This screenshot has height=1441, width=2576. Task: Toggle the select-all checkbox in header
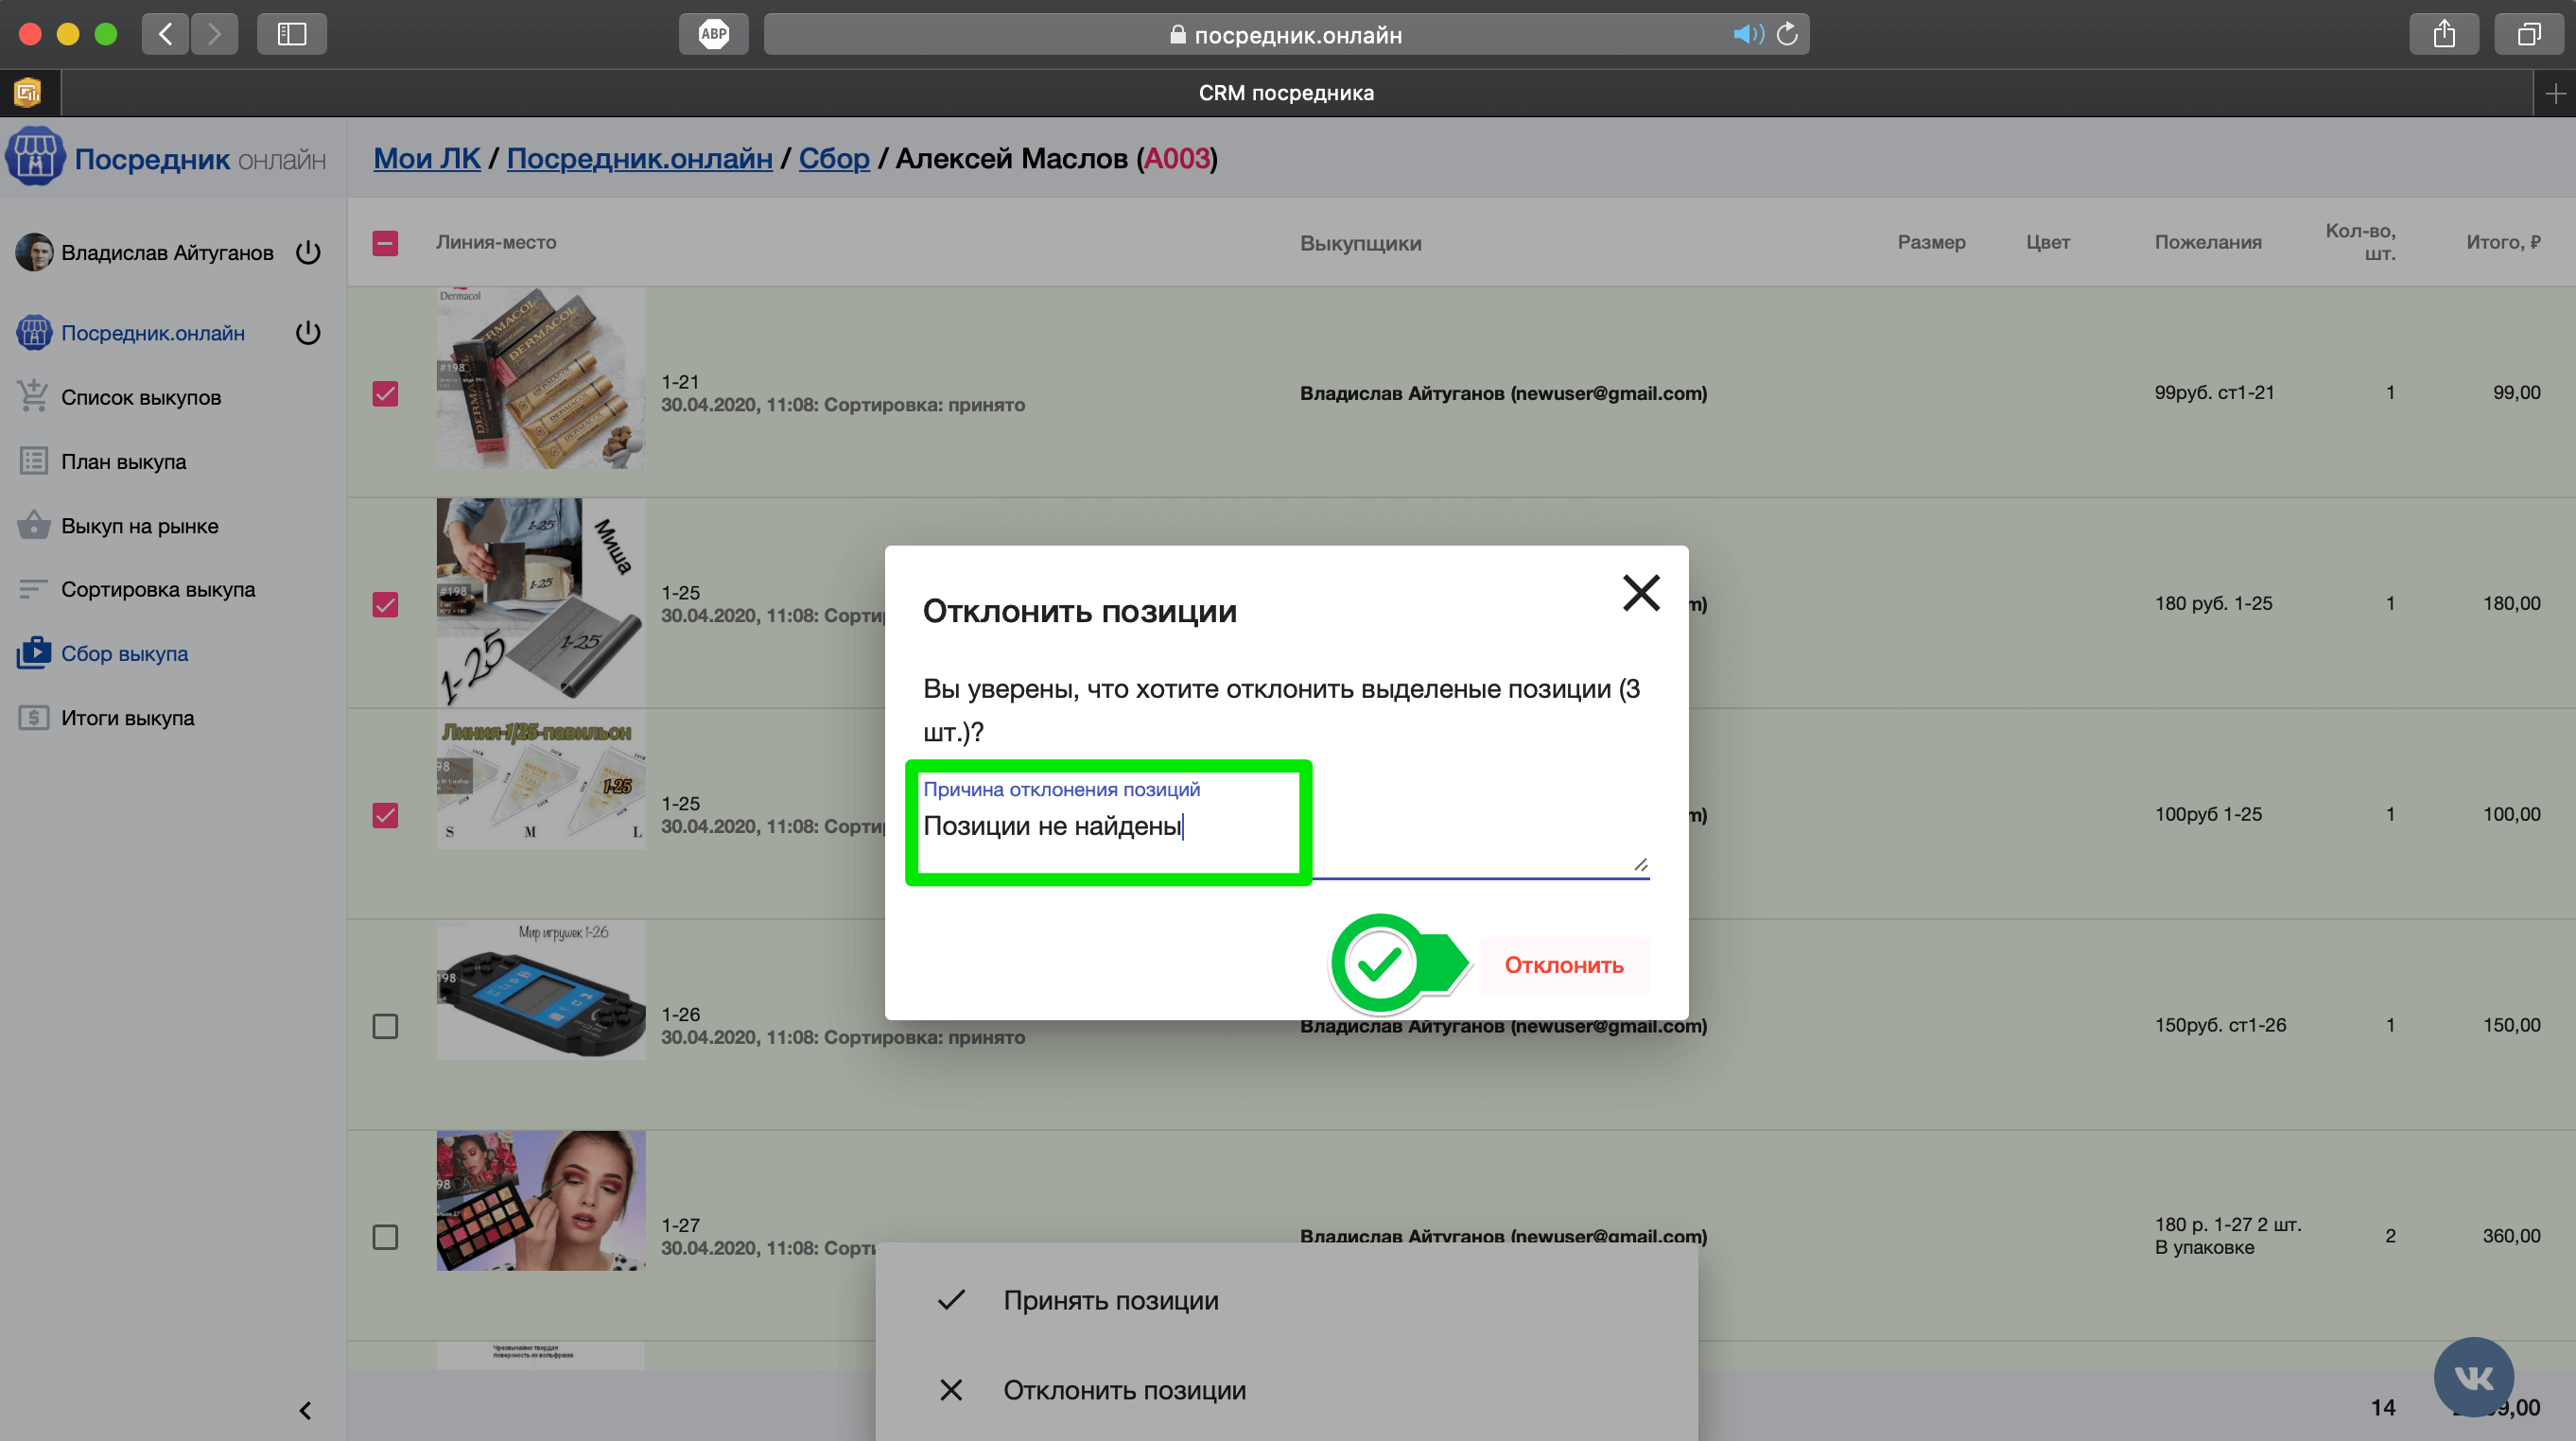(x=385, y=243)
